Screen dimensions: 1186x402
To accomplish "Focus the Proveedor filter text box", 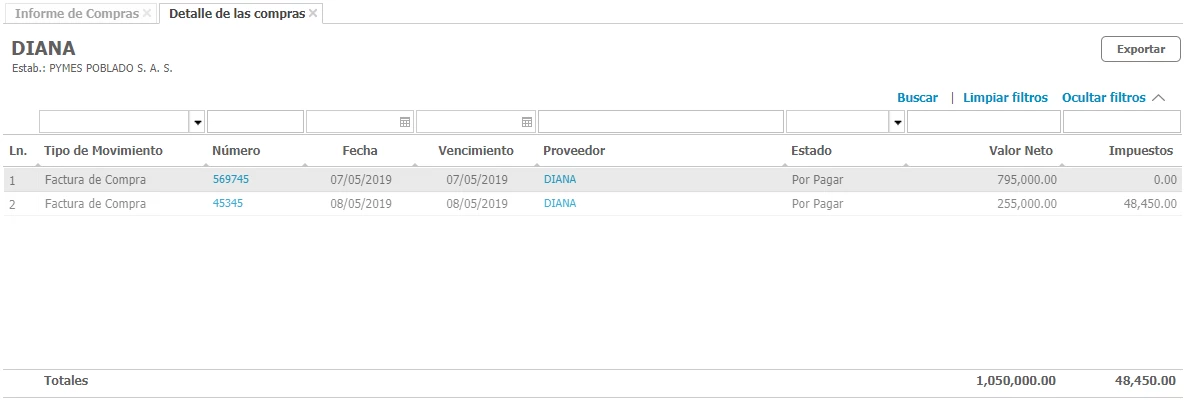I will (660, 122).
